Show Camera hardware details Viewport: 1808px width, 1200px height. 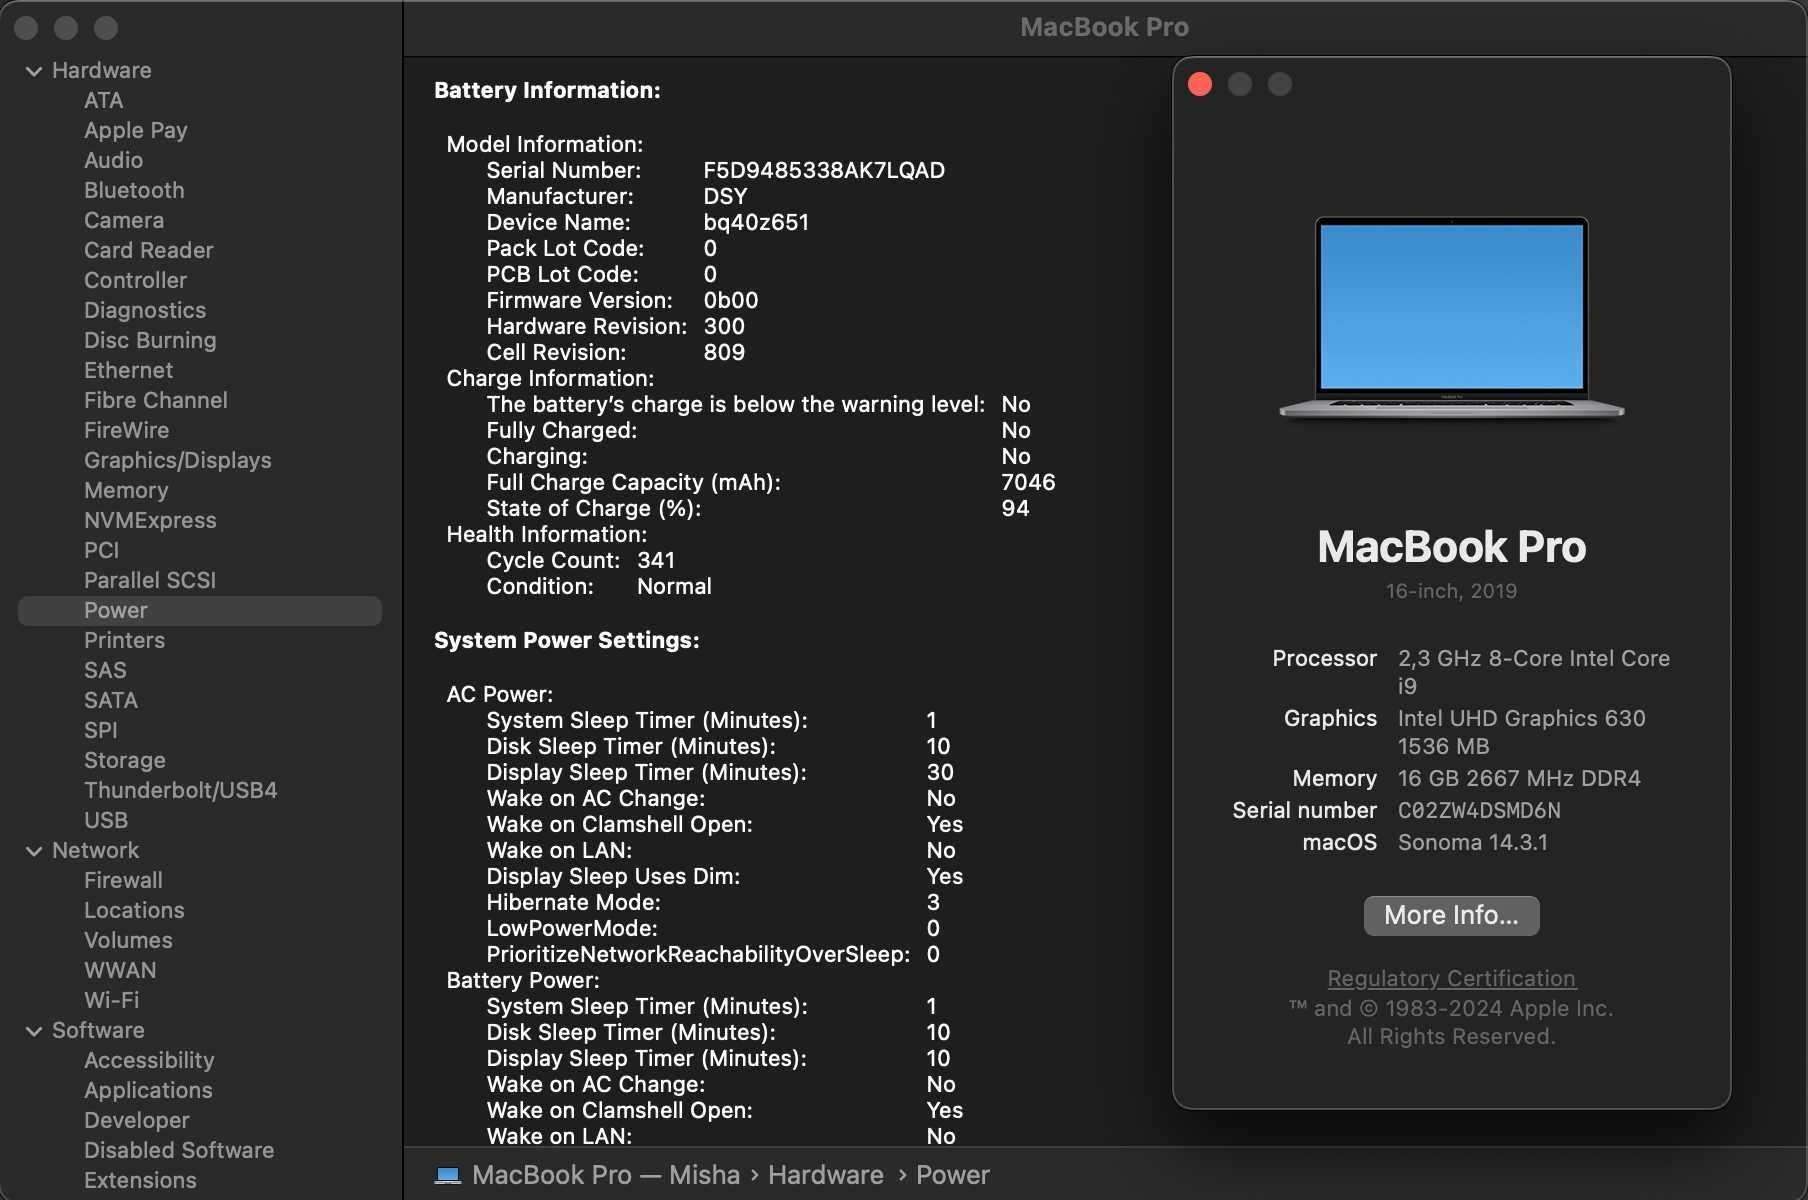click(124, 220)
